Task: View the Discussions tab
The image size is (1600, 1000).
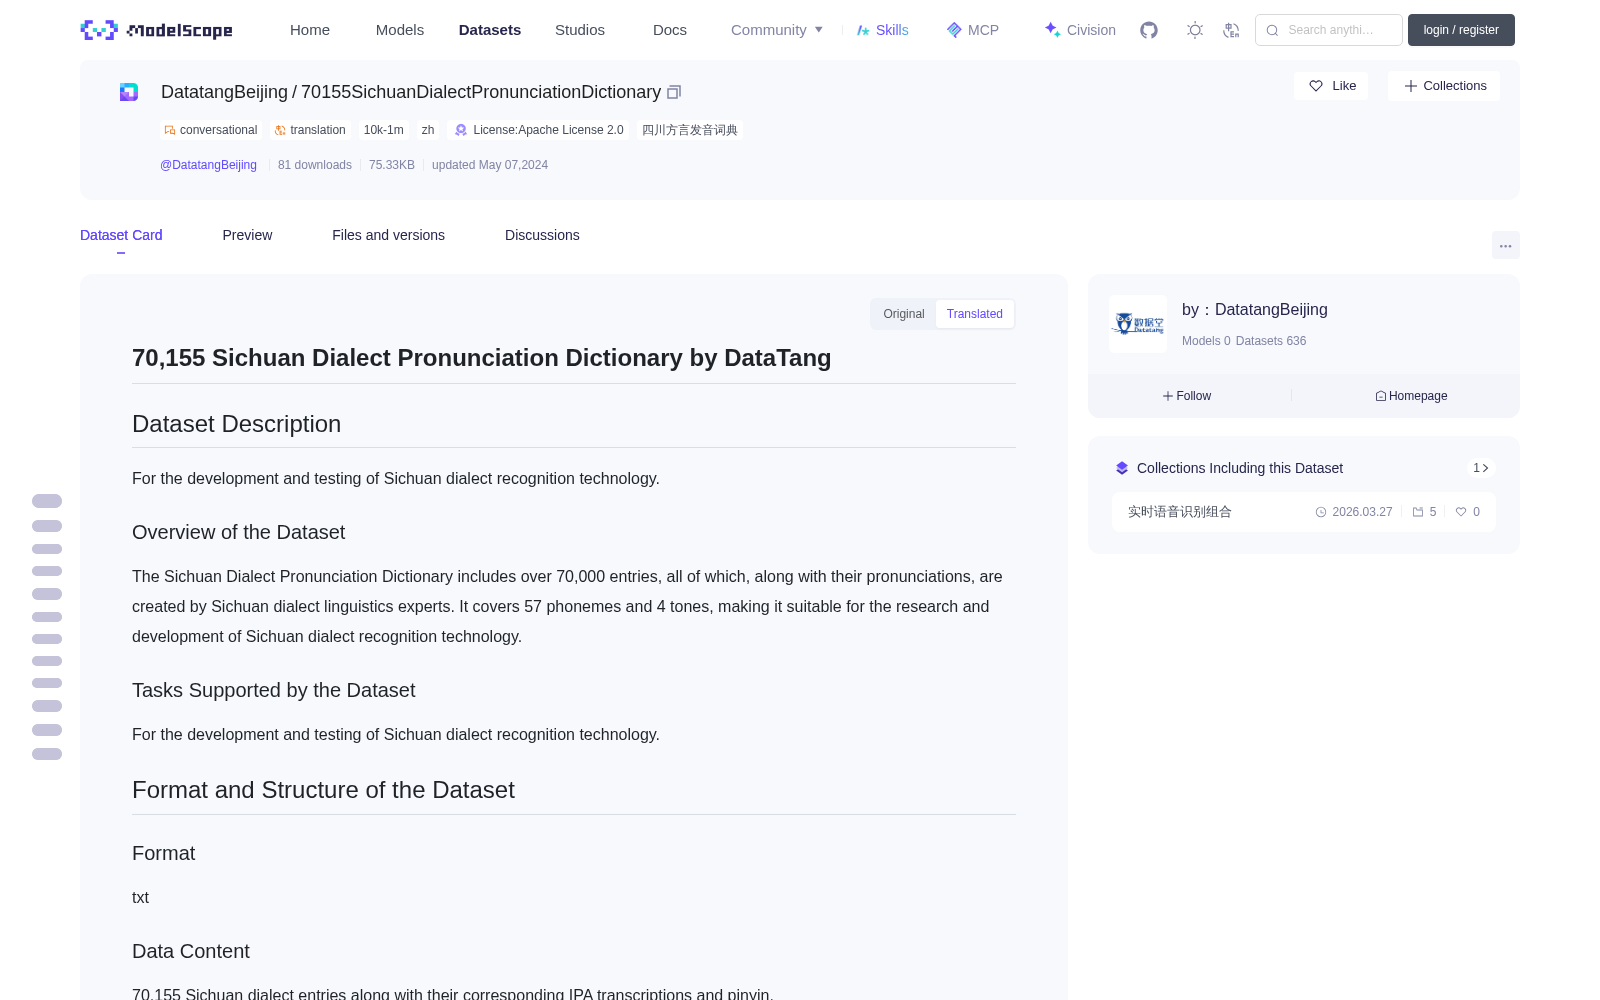Action: (x=542, y=235)
